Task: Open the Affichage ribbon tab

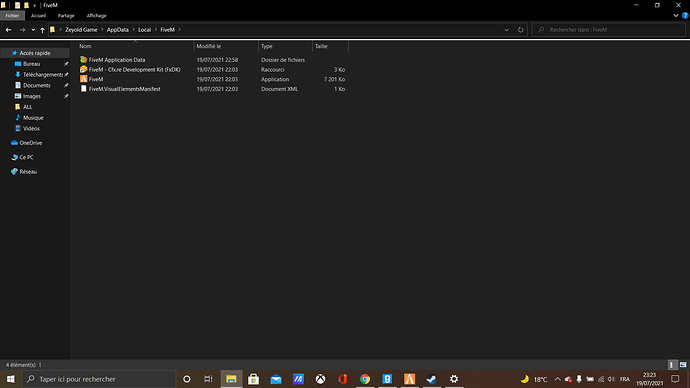Action: [96, 15]
